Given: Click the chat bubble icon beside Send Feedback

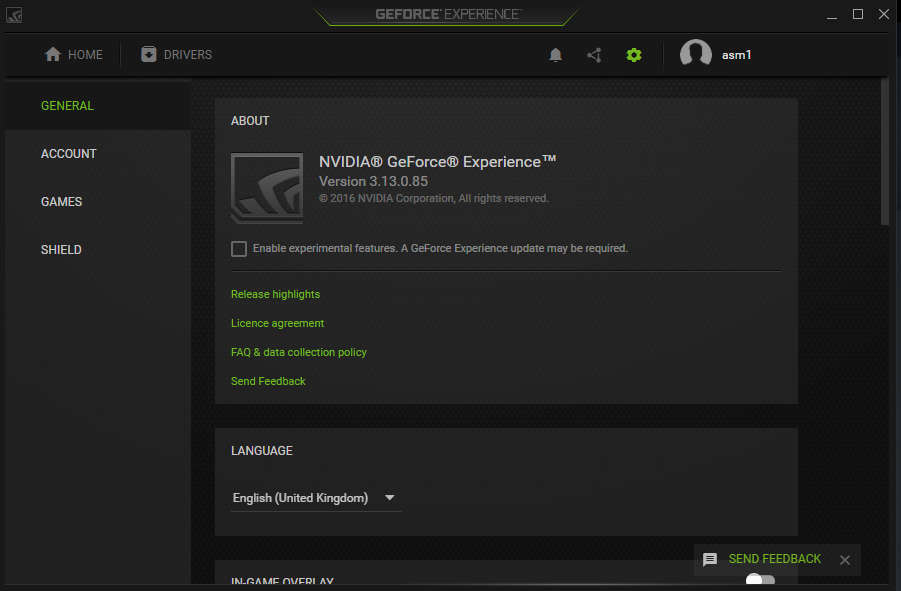Looking at the screenshot, I should point(710,559).
